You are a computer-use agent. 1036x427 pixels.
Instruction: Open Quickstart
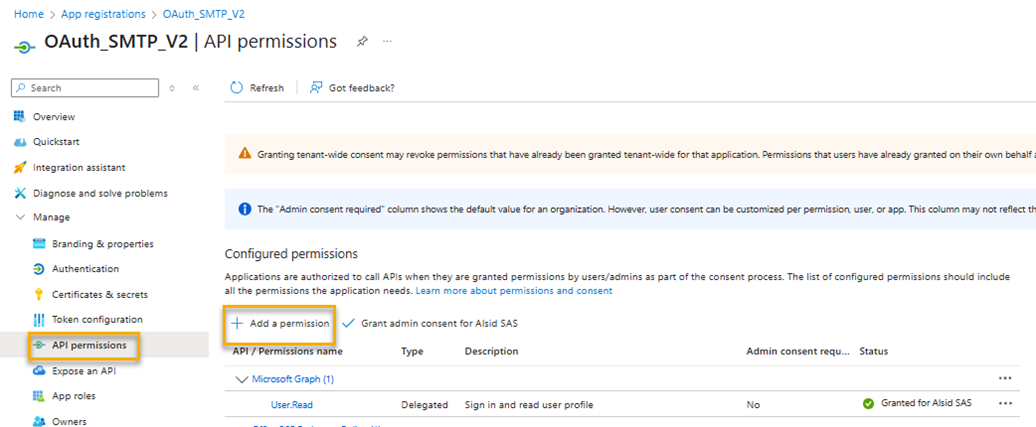[56, 142]
